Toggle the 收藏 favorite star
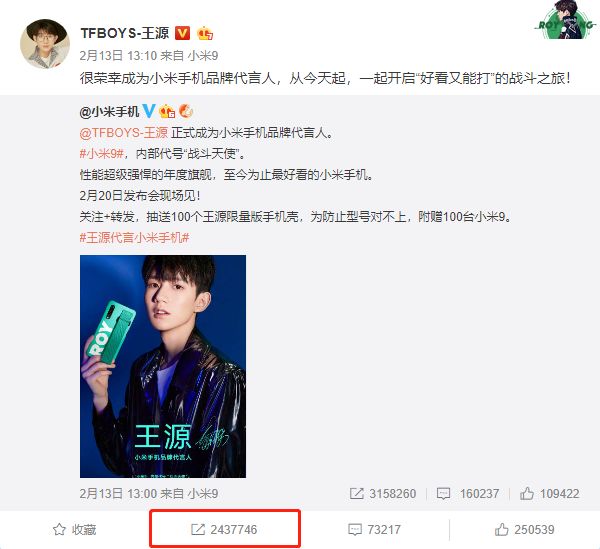 tap(75, 529)
